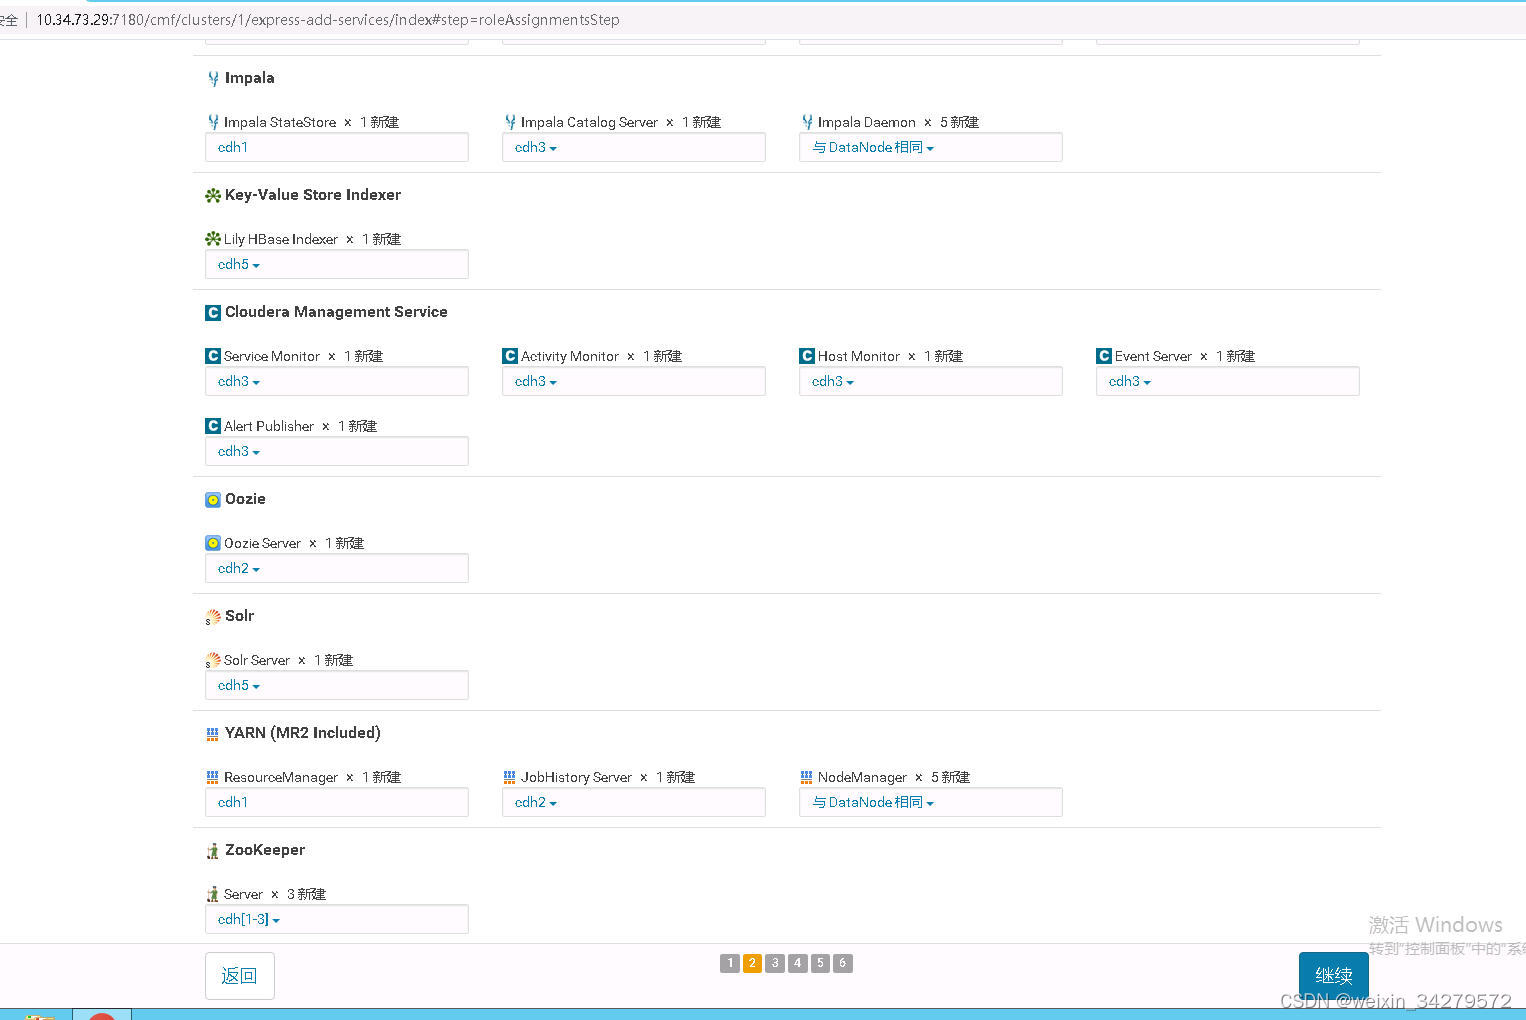Click the Alert Publisher role icon
The image size is (1526, 1020).
click(213, 426)
